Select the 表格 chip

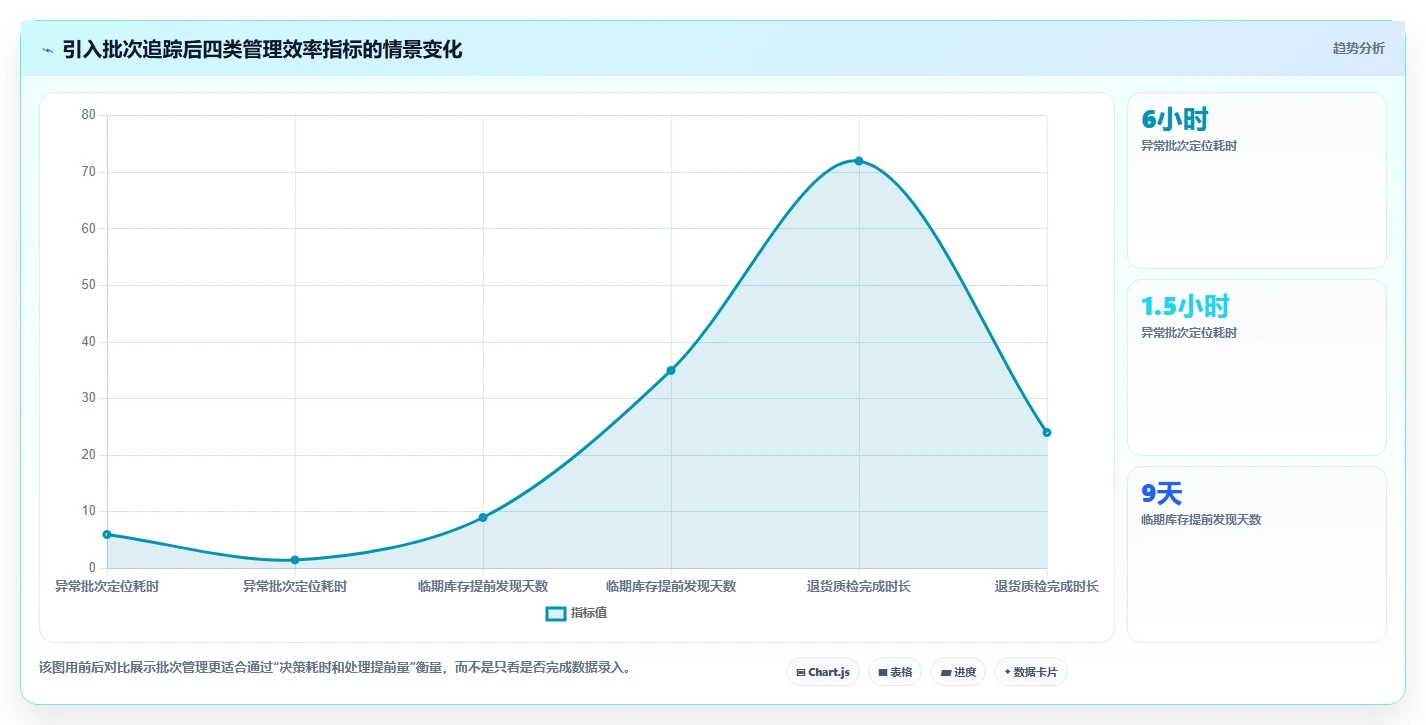point(895,672)
